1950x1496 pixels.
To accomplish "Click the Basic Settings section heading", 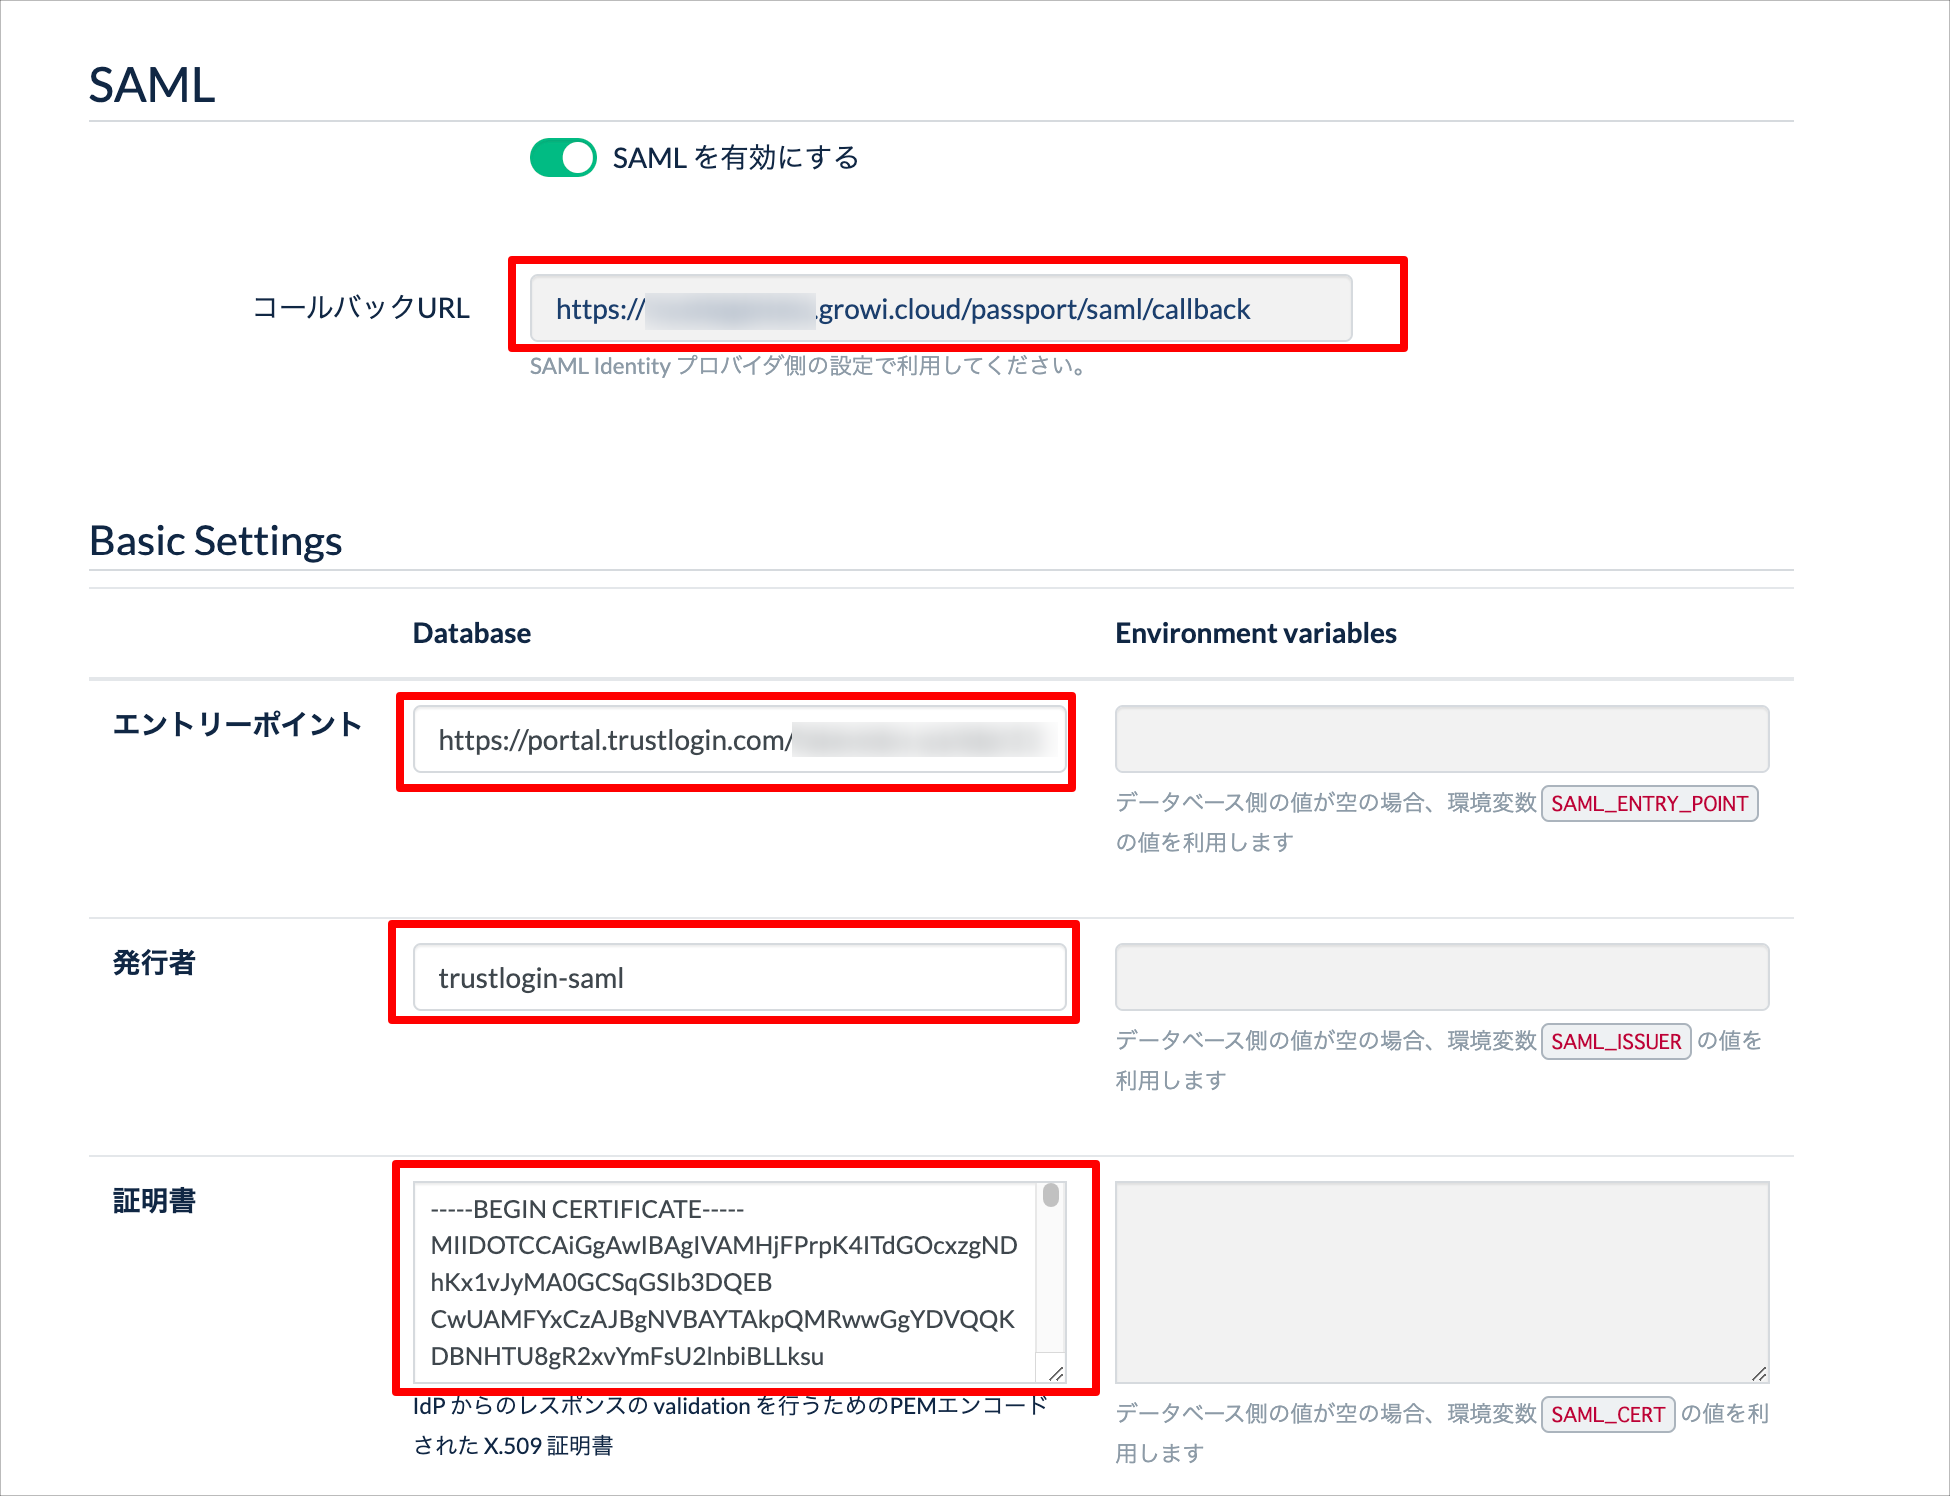I will coord(215,540).
